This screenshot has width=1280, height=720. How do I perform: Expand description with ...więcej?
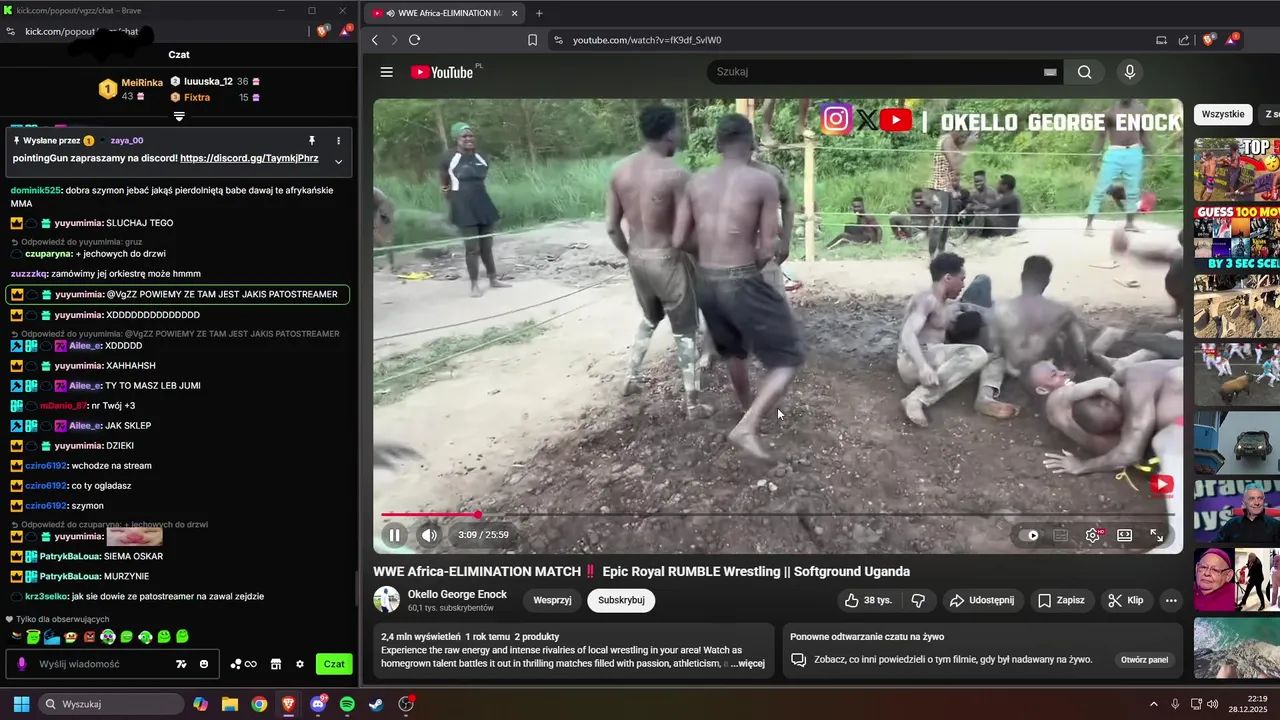pos(747,663)
